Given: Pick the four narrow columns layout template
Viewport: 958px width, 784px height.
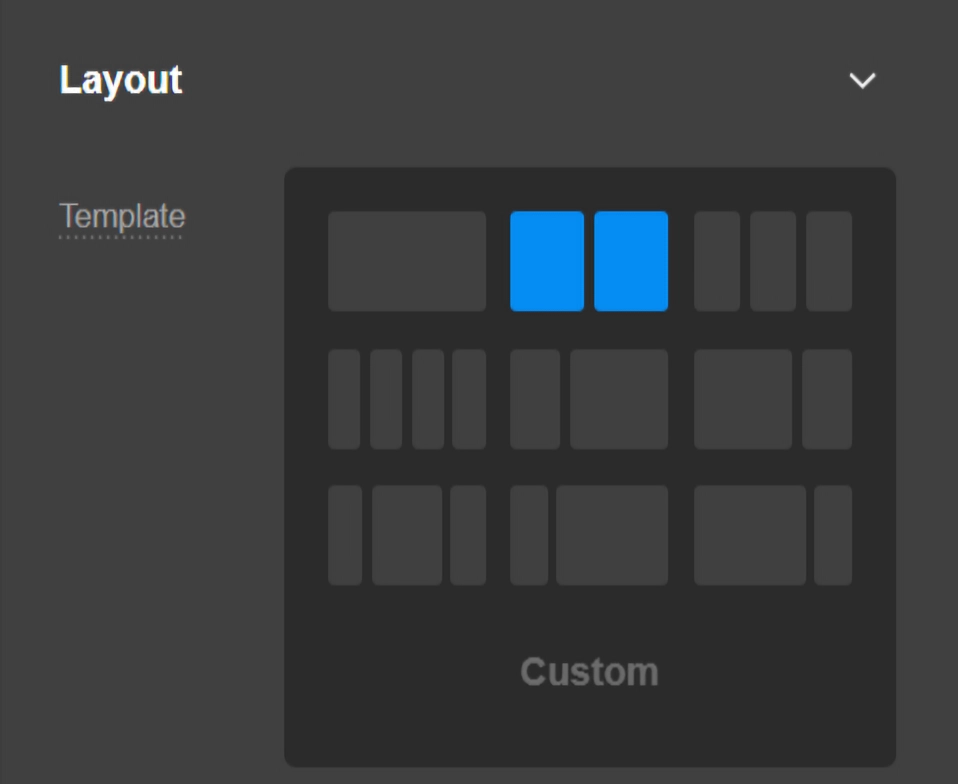Looking at the screenshot, I should click(407, 397).
